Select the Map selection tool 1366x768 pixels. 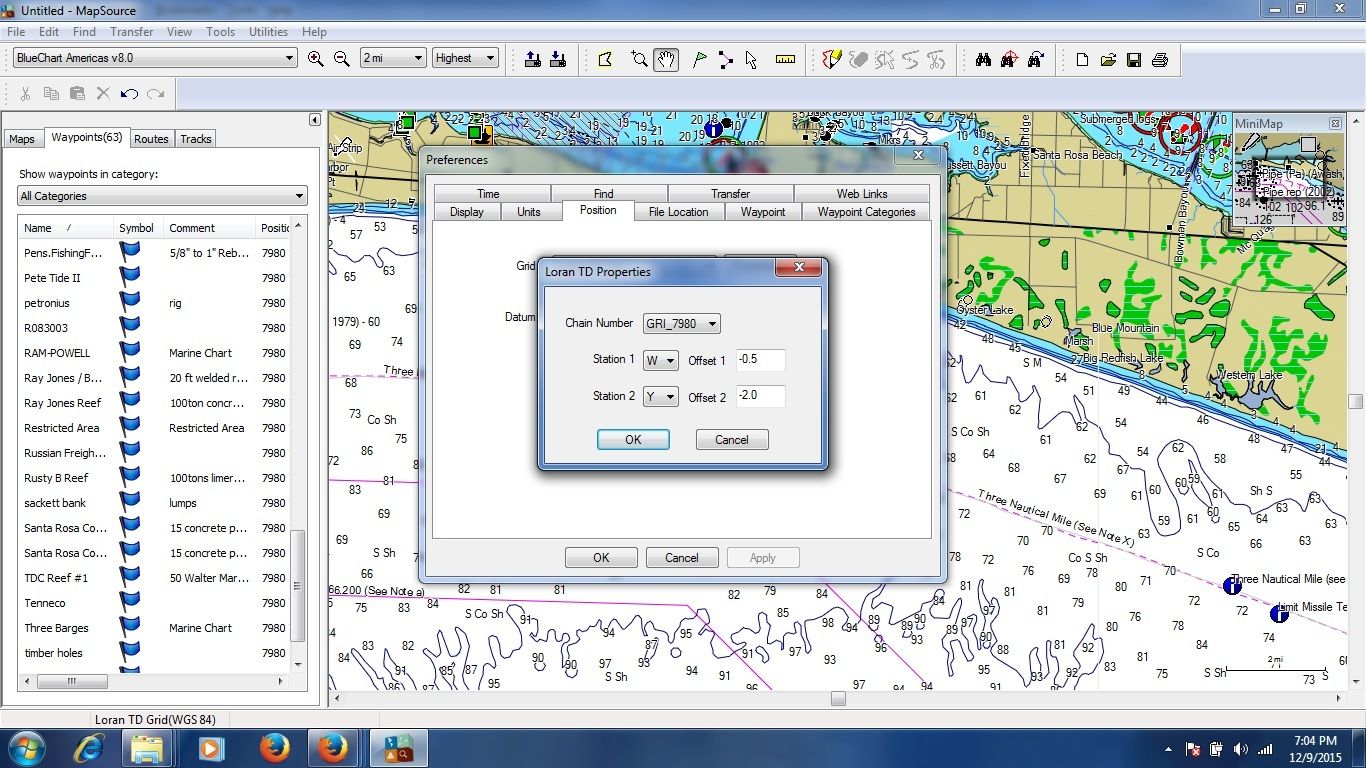604,59
